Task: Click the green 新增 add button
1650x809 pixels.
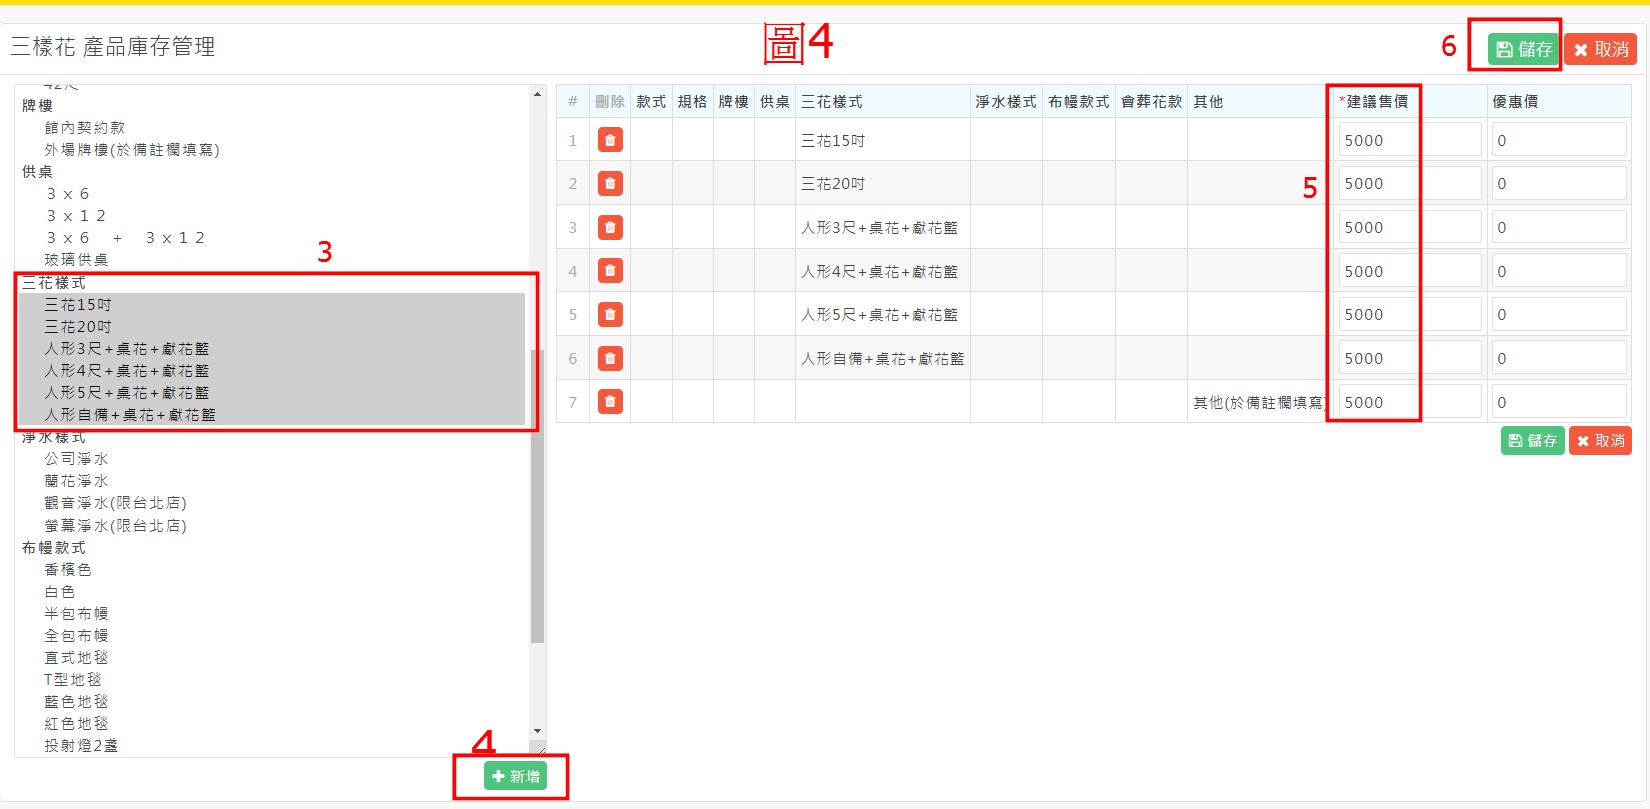Action: pos(515,776)
